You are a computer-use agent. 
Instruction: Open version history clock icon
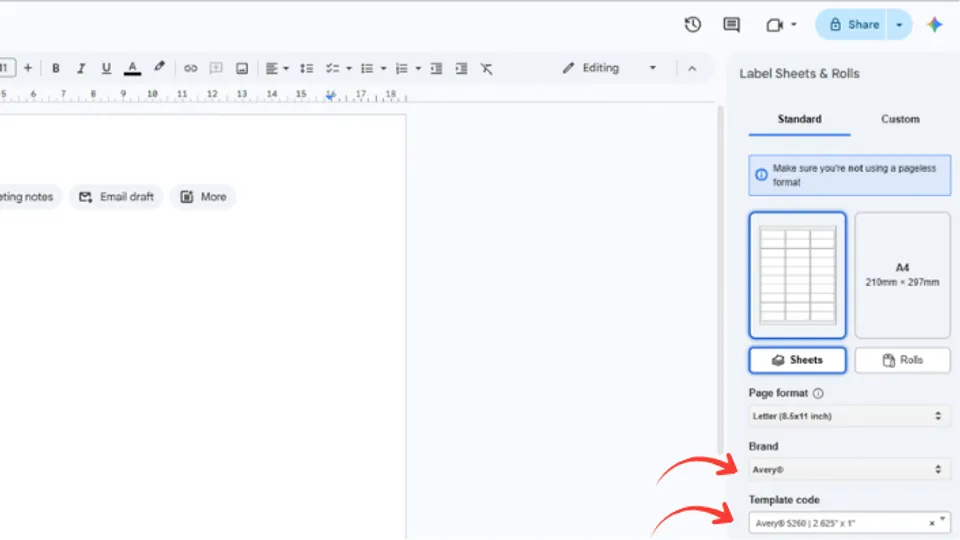click(692, 24)
